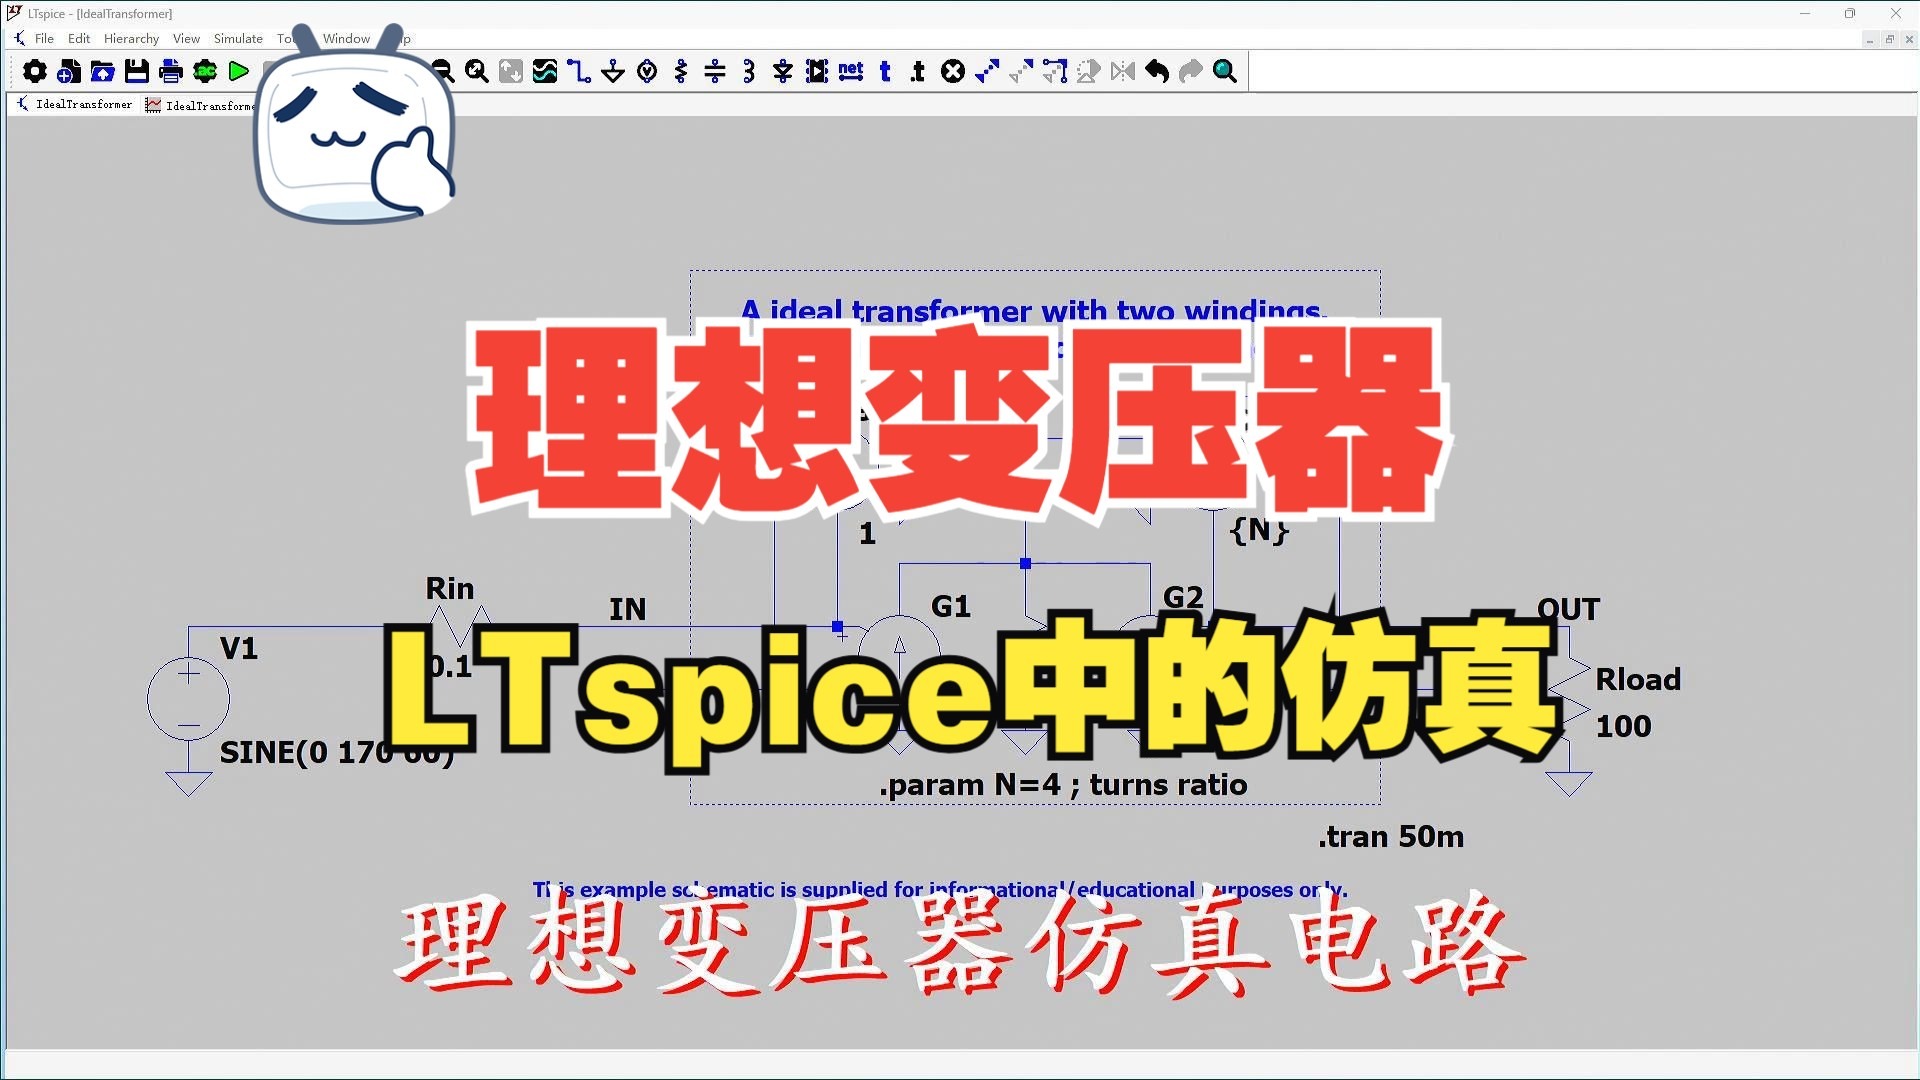This screenshot has height=1080, width=1920.
Task: Click the SINE(0 170 60) source value
Action: point(337,752)
